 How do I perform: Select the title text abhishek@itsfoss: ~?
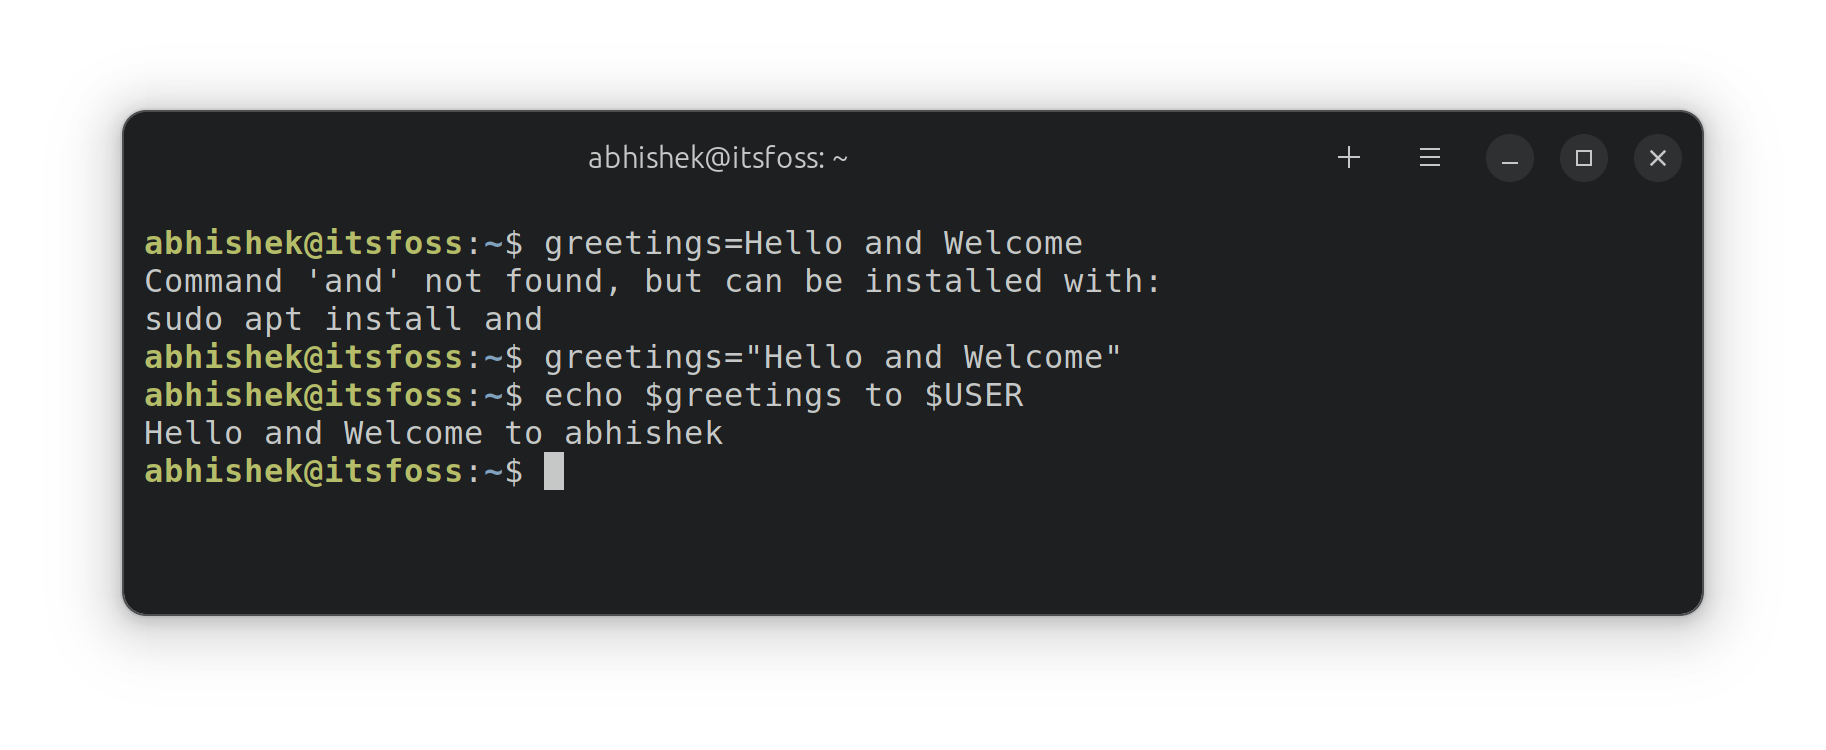717,157
